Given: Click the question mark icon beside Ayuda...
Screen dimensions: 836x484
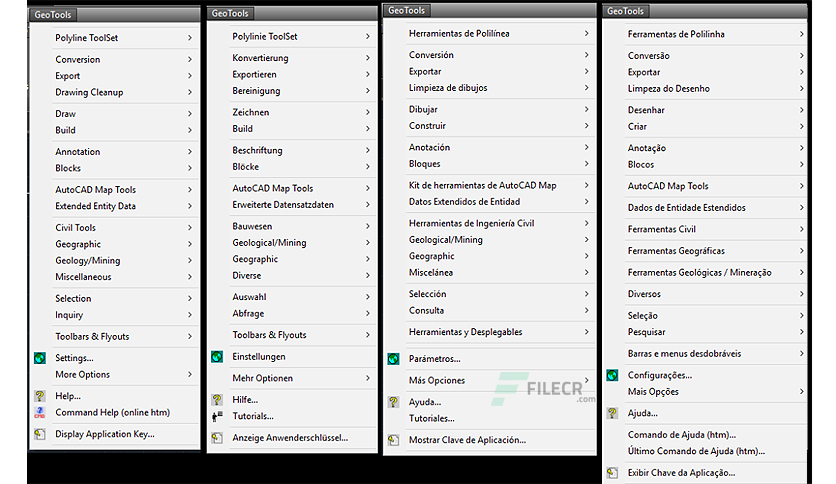Looking at the screenshot, I should click(393, 402).
